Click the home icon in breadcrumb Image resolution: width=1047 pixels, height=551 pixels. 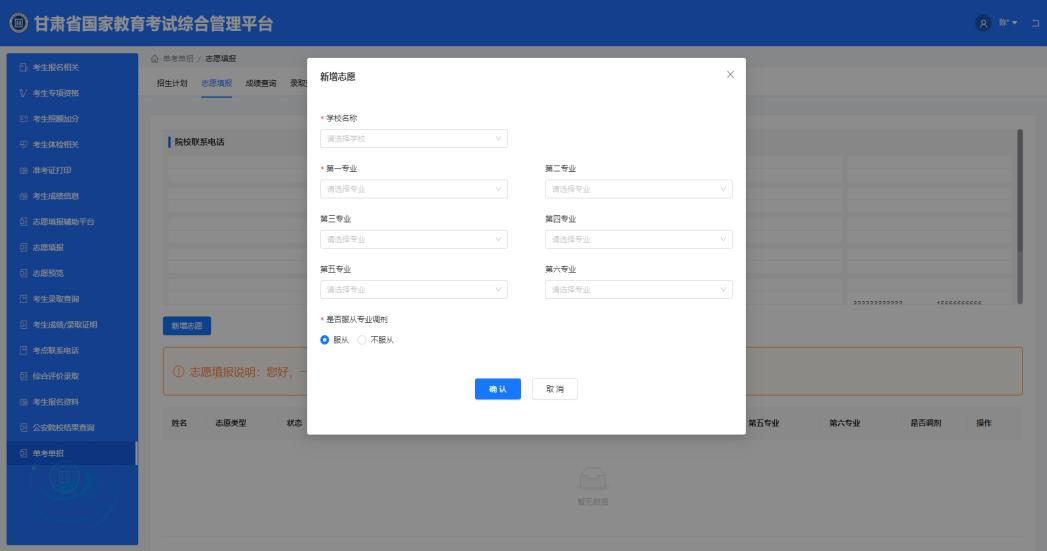tap(155, 59)
